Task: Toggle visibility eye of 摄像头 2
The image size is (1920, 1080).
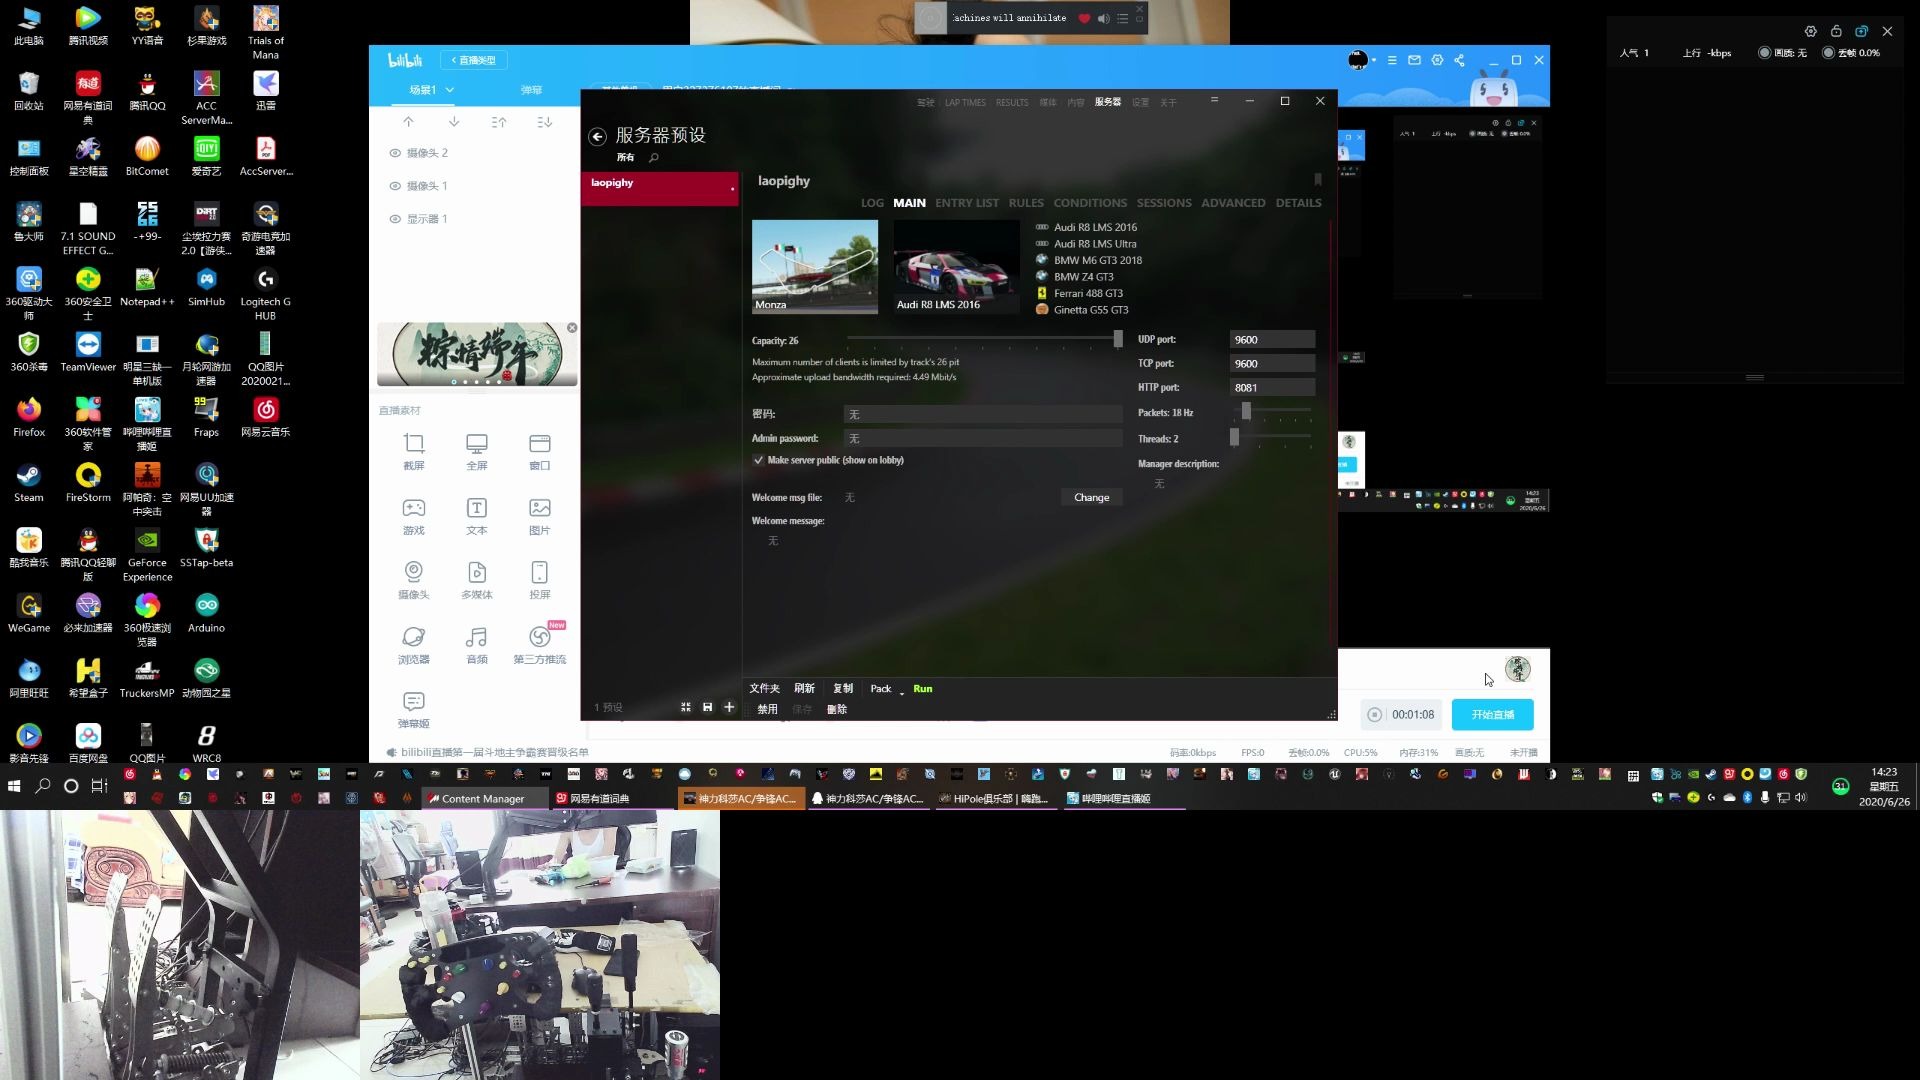Action: (395, 153)
